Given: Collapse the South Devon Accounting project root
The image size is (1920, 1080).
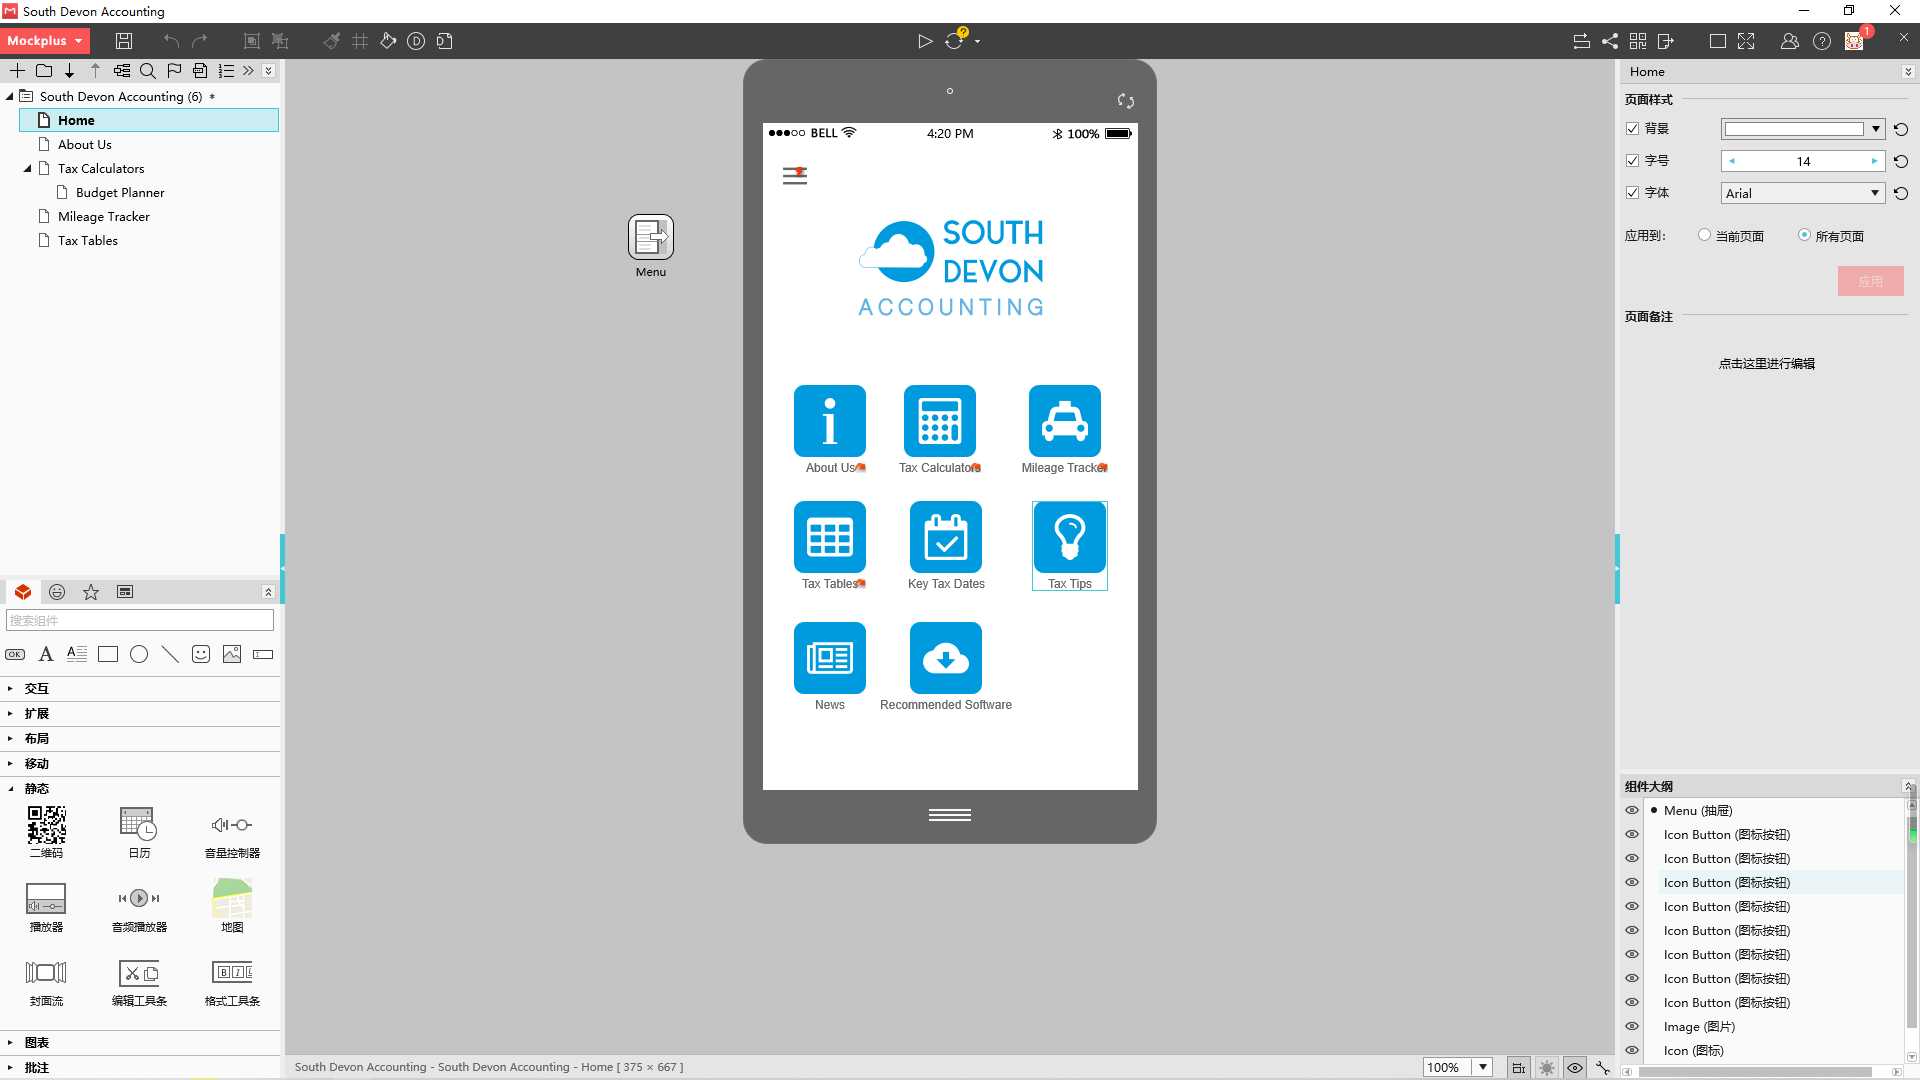Looking at the screenshot, I should click(x=10, y=97).
